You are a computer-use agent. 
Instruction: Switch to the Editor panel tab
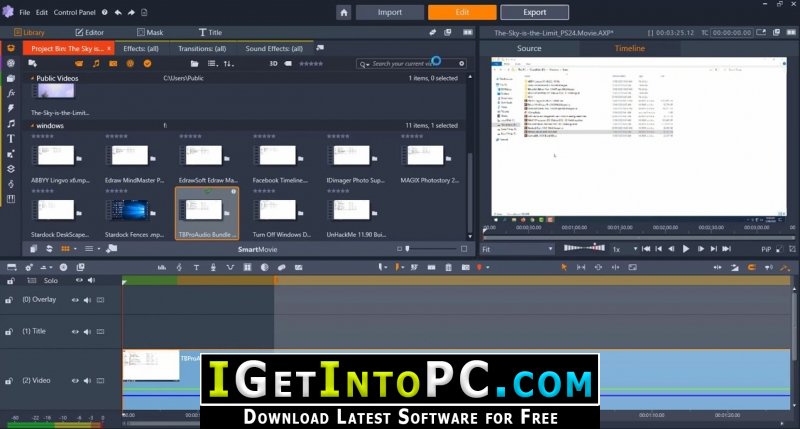point(90,32)
